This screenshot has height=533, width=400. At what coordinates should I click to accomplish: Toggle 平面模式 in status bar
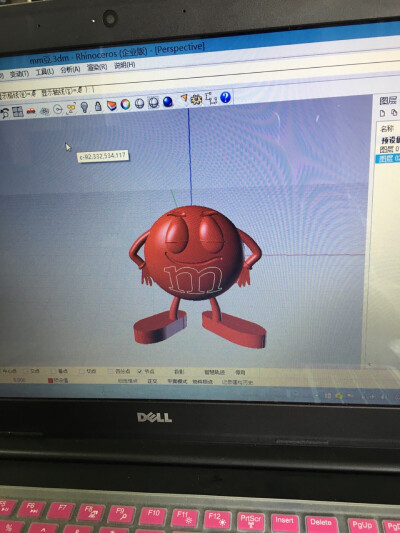coord(177,382)
